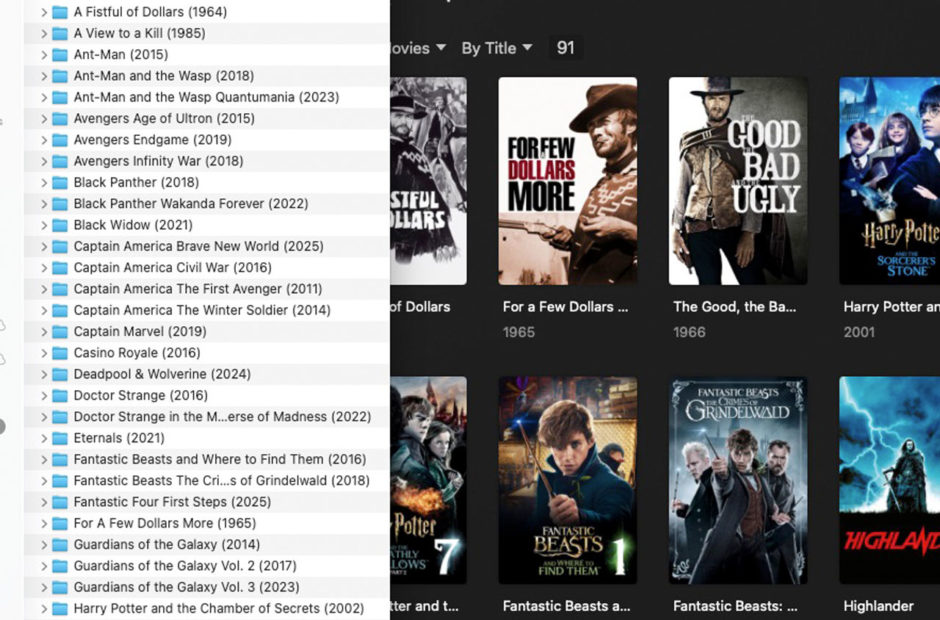Click the 'Fantastic Beasts a...' title link
Screen dimensions: 940x620
(x=567, y=606)
